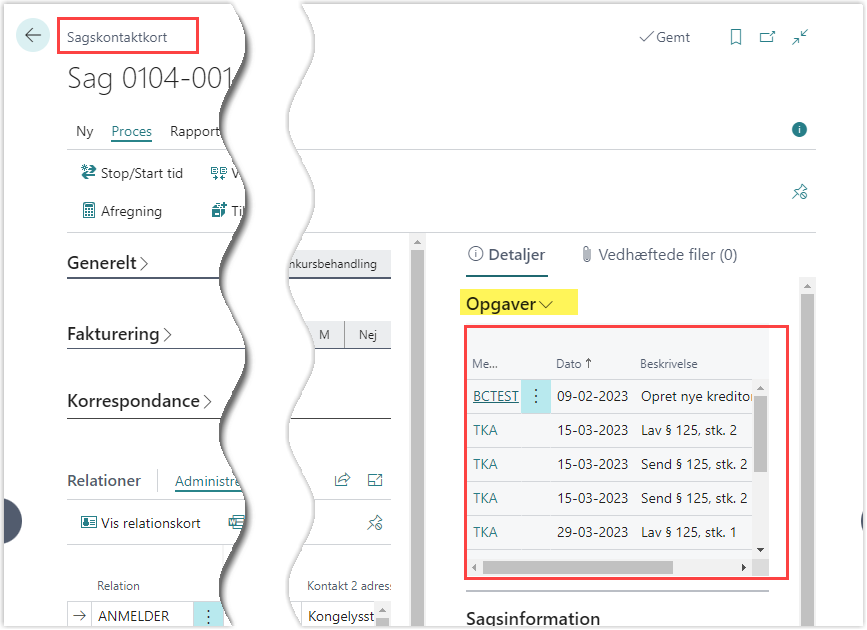Expand the Korrespondance section
This screenshot has width=867, height=630.
(x=138, y=401)
